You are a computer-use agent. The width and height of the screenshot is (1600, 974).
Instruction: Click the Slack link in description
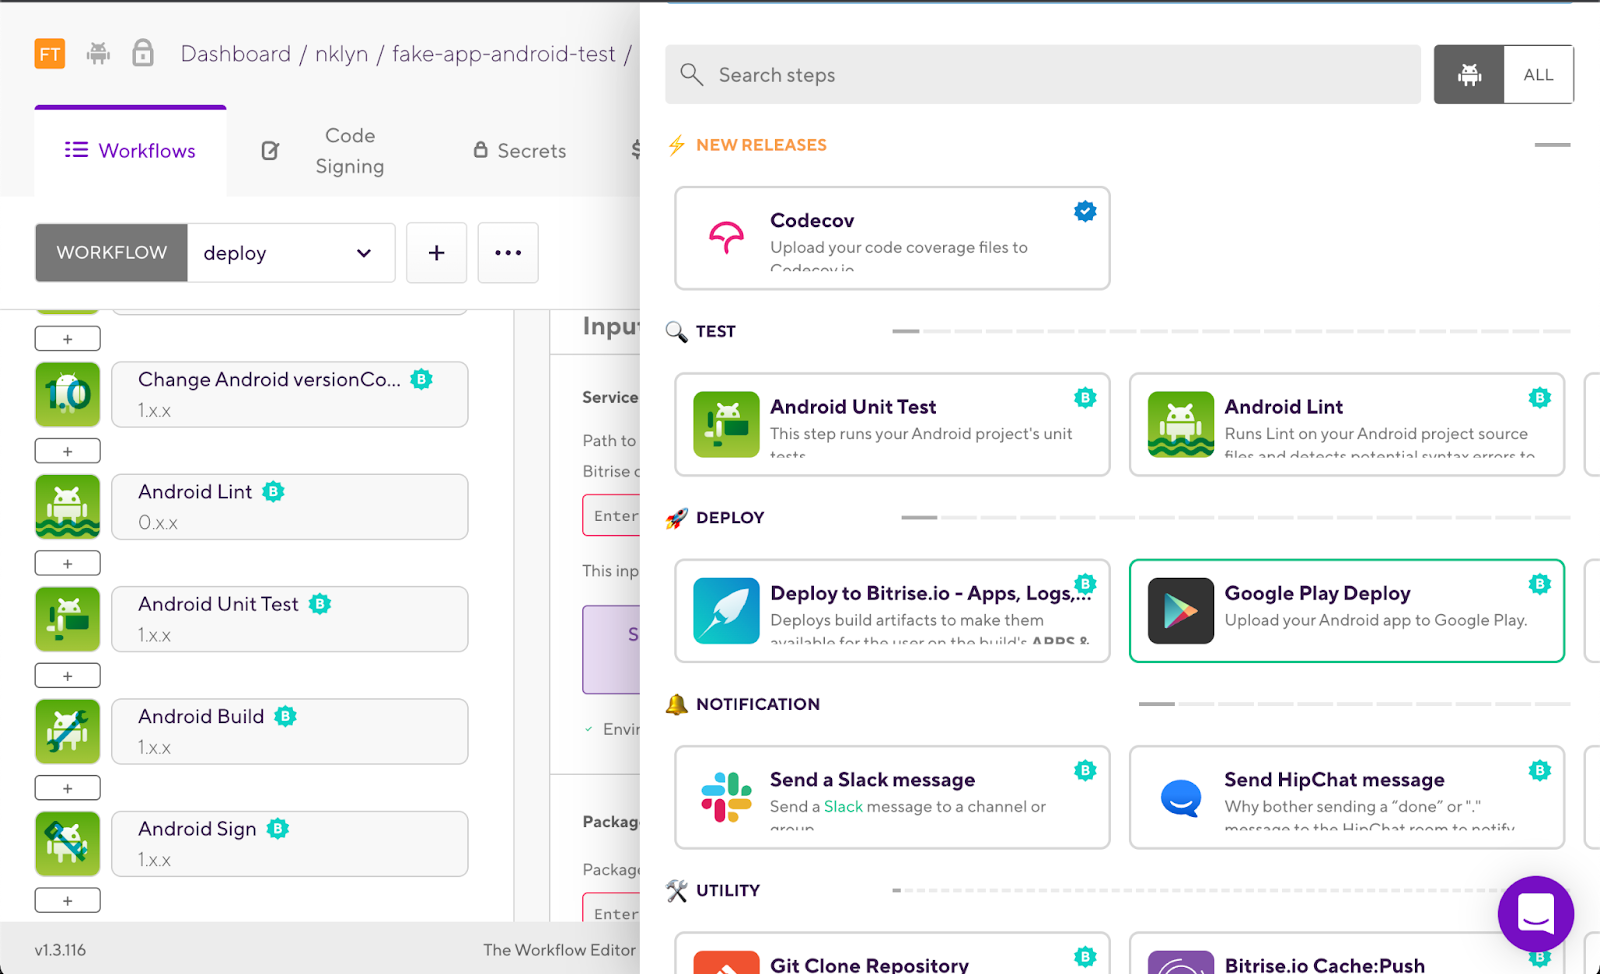(x=843, y=807)
